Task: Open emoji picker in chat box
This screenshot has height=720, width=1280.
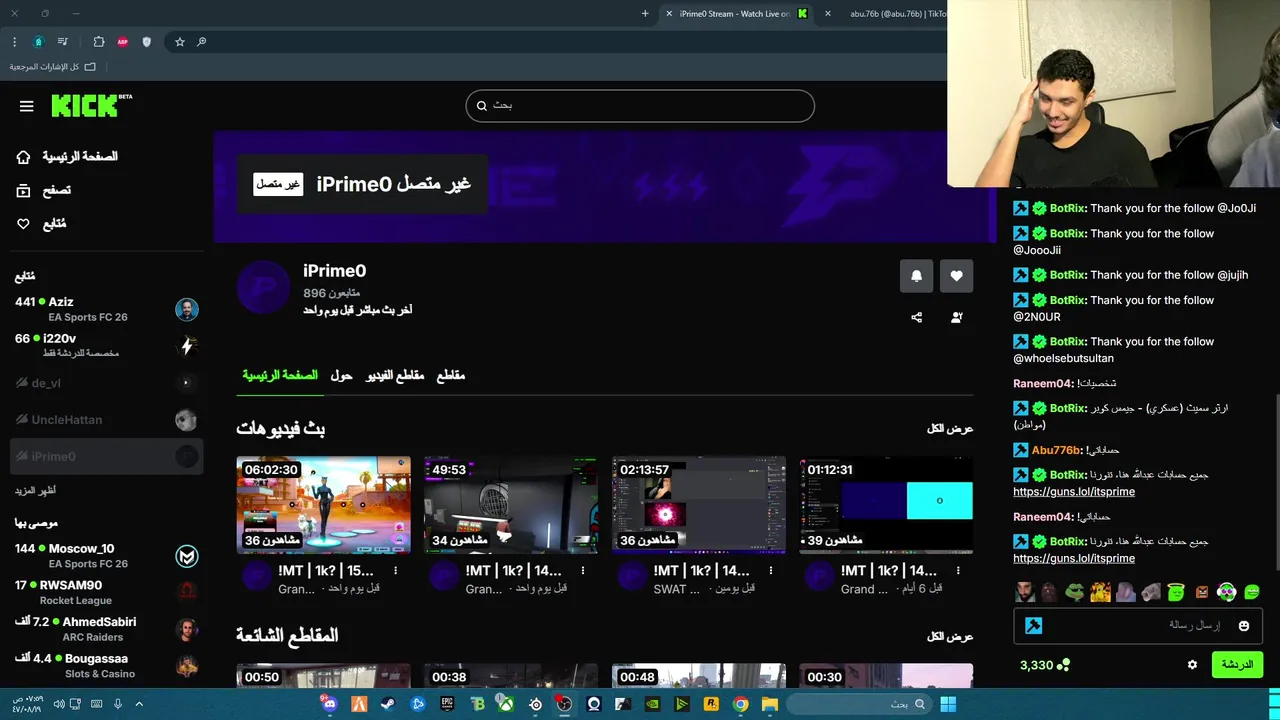Action: tap(1244, 626)
